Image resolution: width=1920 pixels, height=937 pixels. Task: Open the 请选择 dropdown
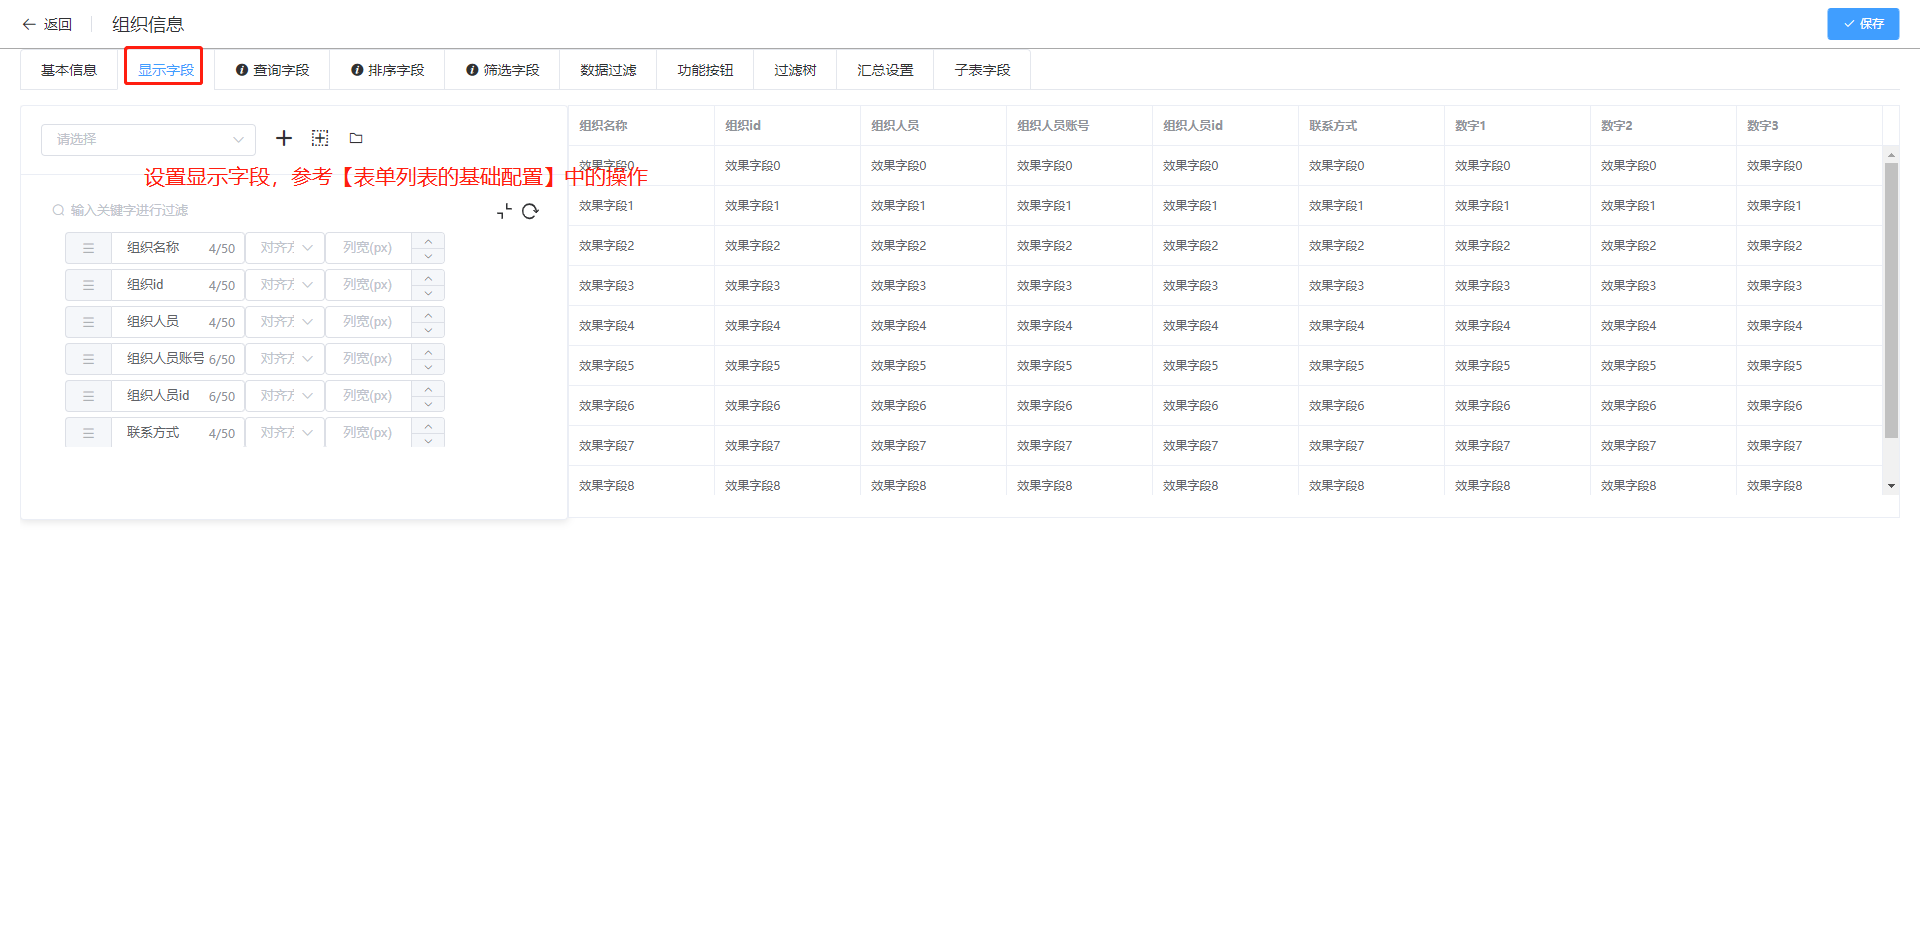(148, 139)
